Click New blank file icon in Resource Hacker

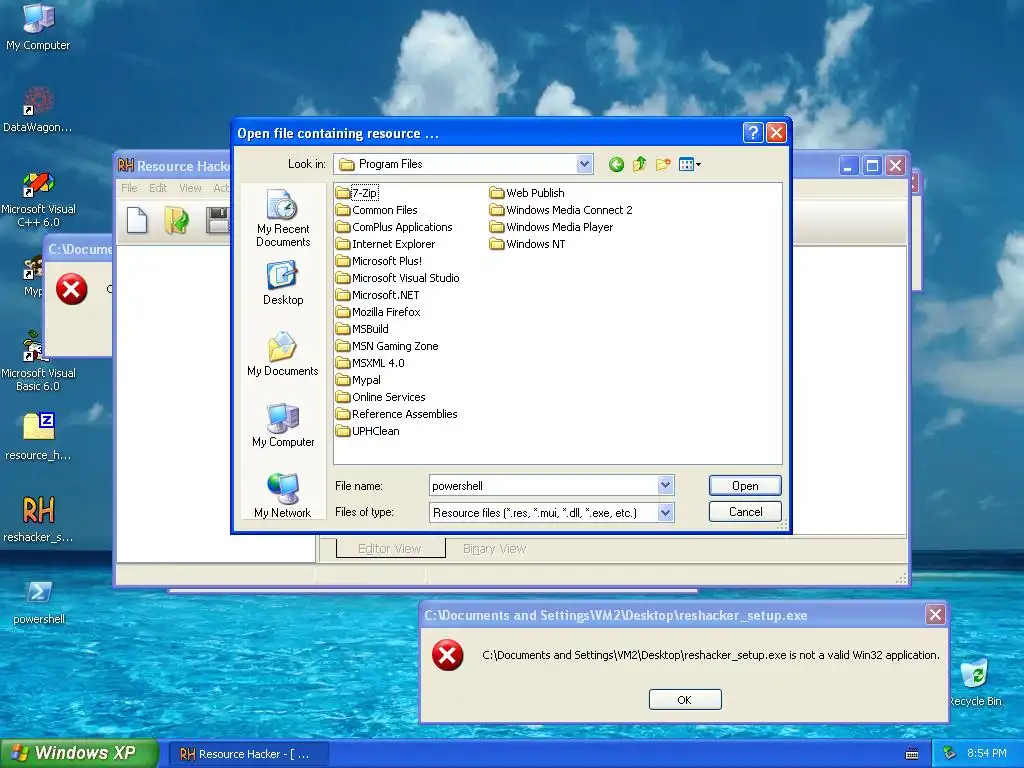click(136, 220)
